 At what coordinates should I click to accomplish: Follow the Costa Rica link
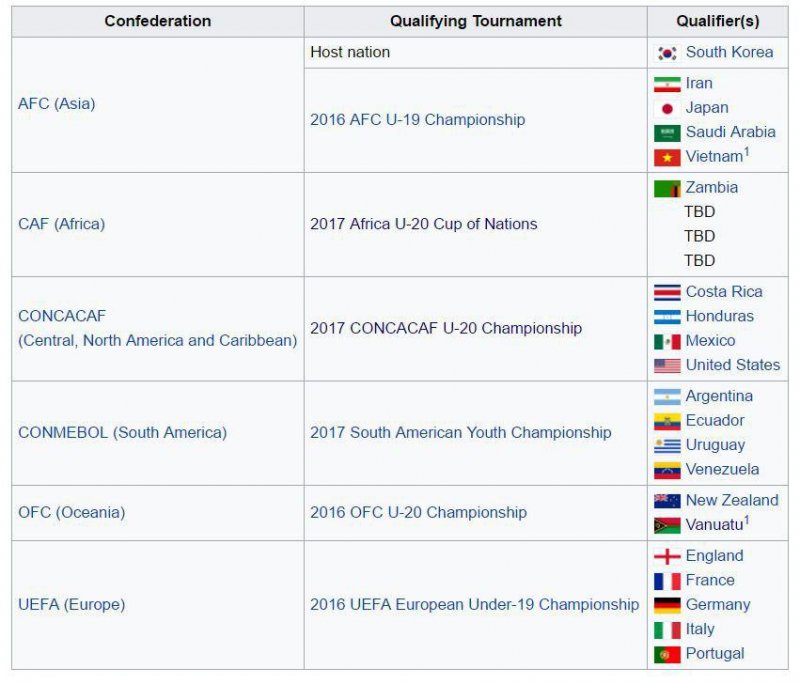pos(724,292)
